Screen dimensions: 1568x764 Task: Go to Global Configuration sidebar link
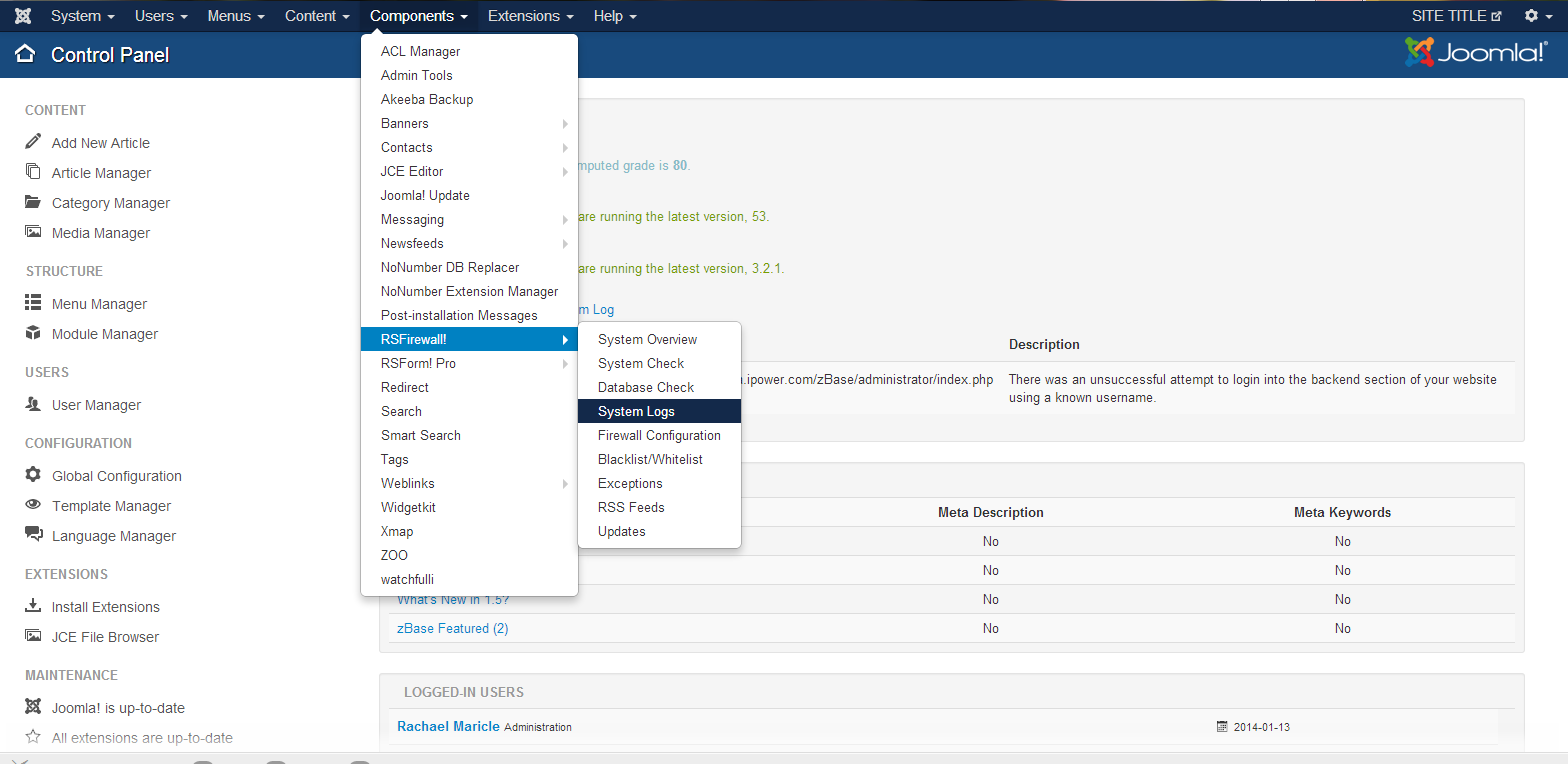click(x=117, y=476)
